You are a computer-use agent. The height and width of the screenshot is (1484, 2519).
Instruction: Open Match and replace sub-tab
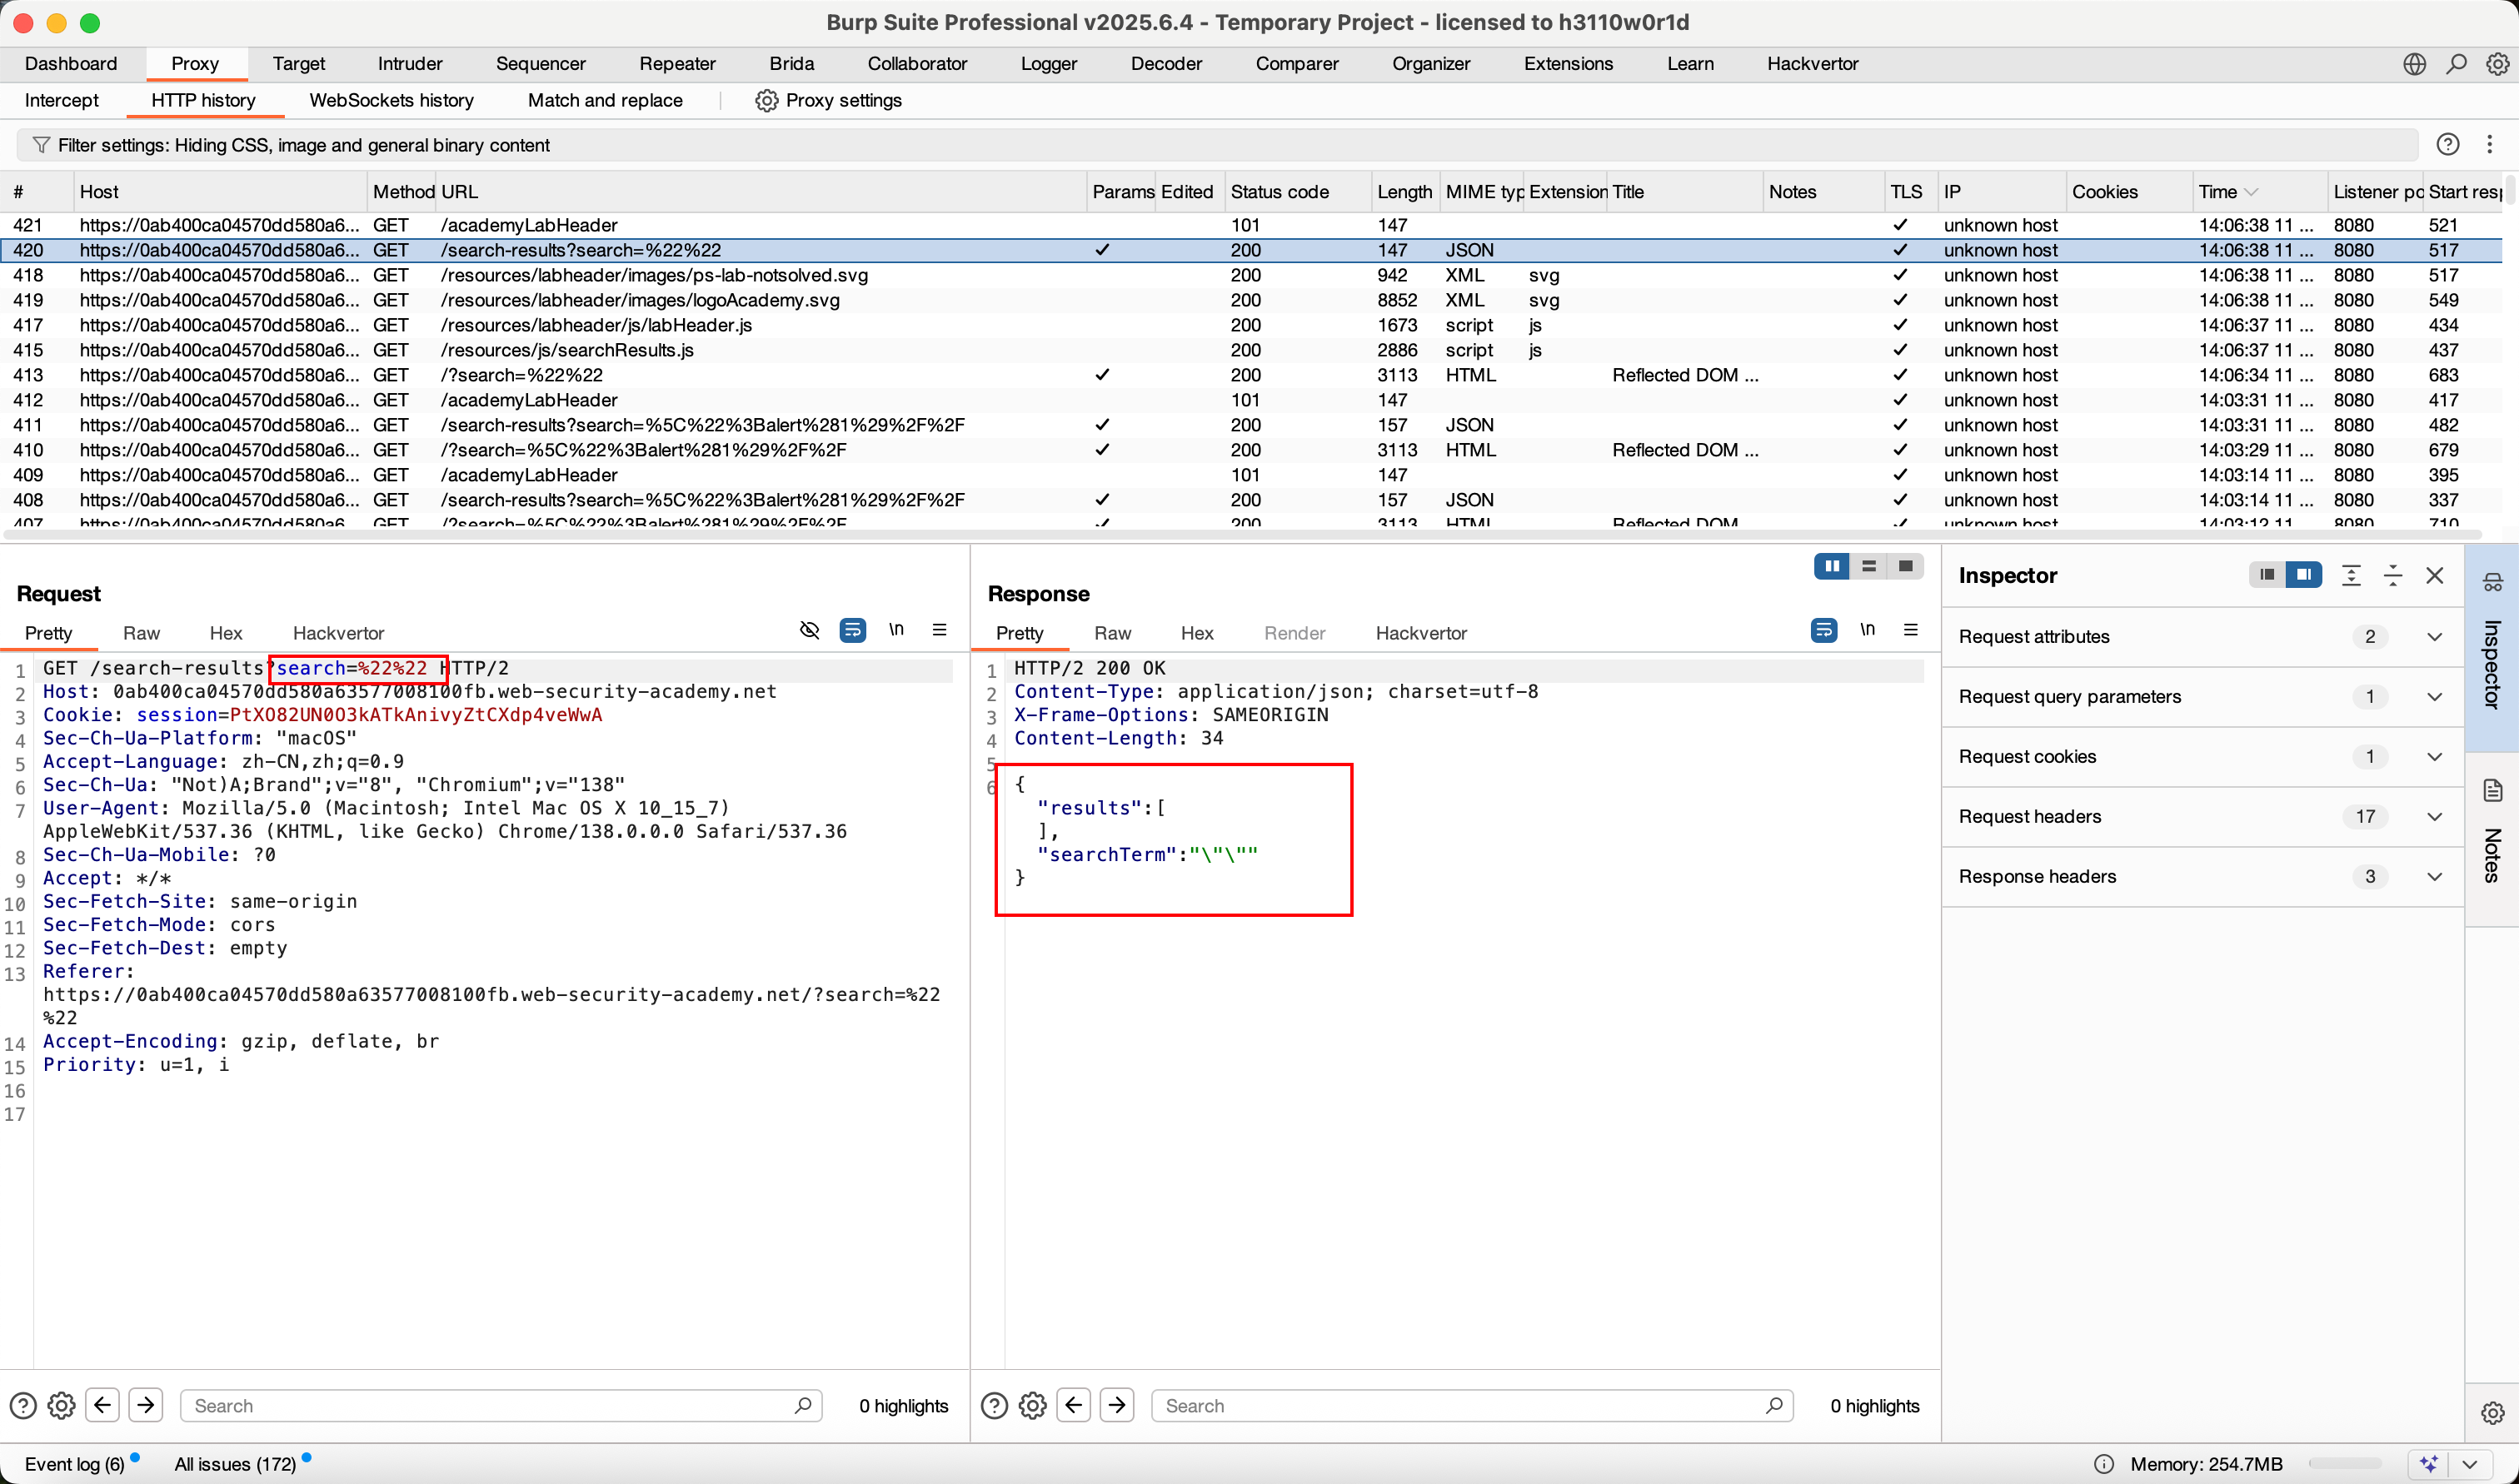tap(605, 100)
